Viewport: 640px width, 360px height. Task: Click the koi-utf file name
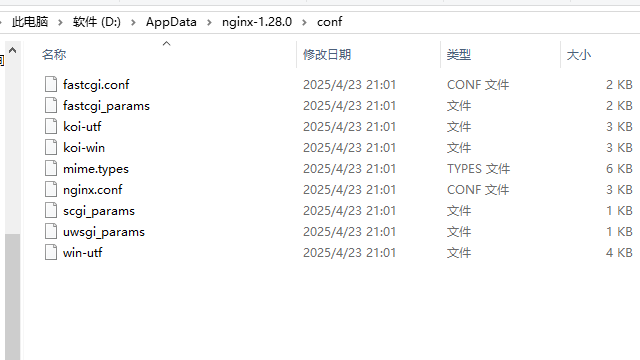pyautogui.click(x=82, y=127)
